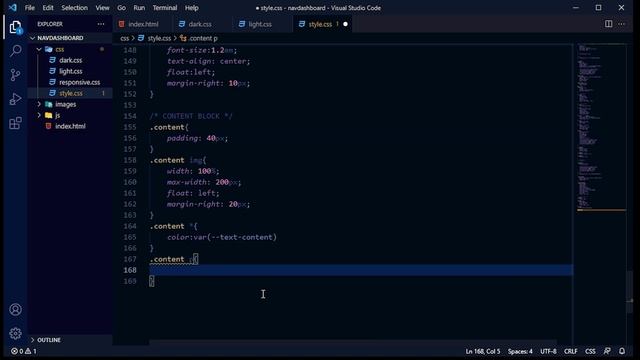Image resolution: width=640 pixels, height=360 pixels.
Task: Click line number 155 in the gutter
Action: [130, 127]
